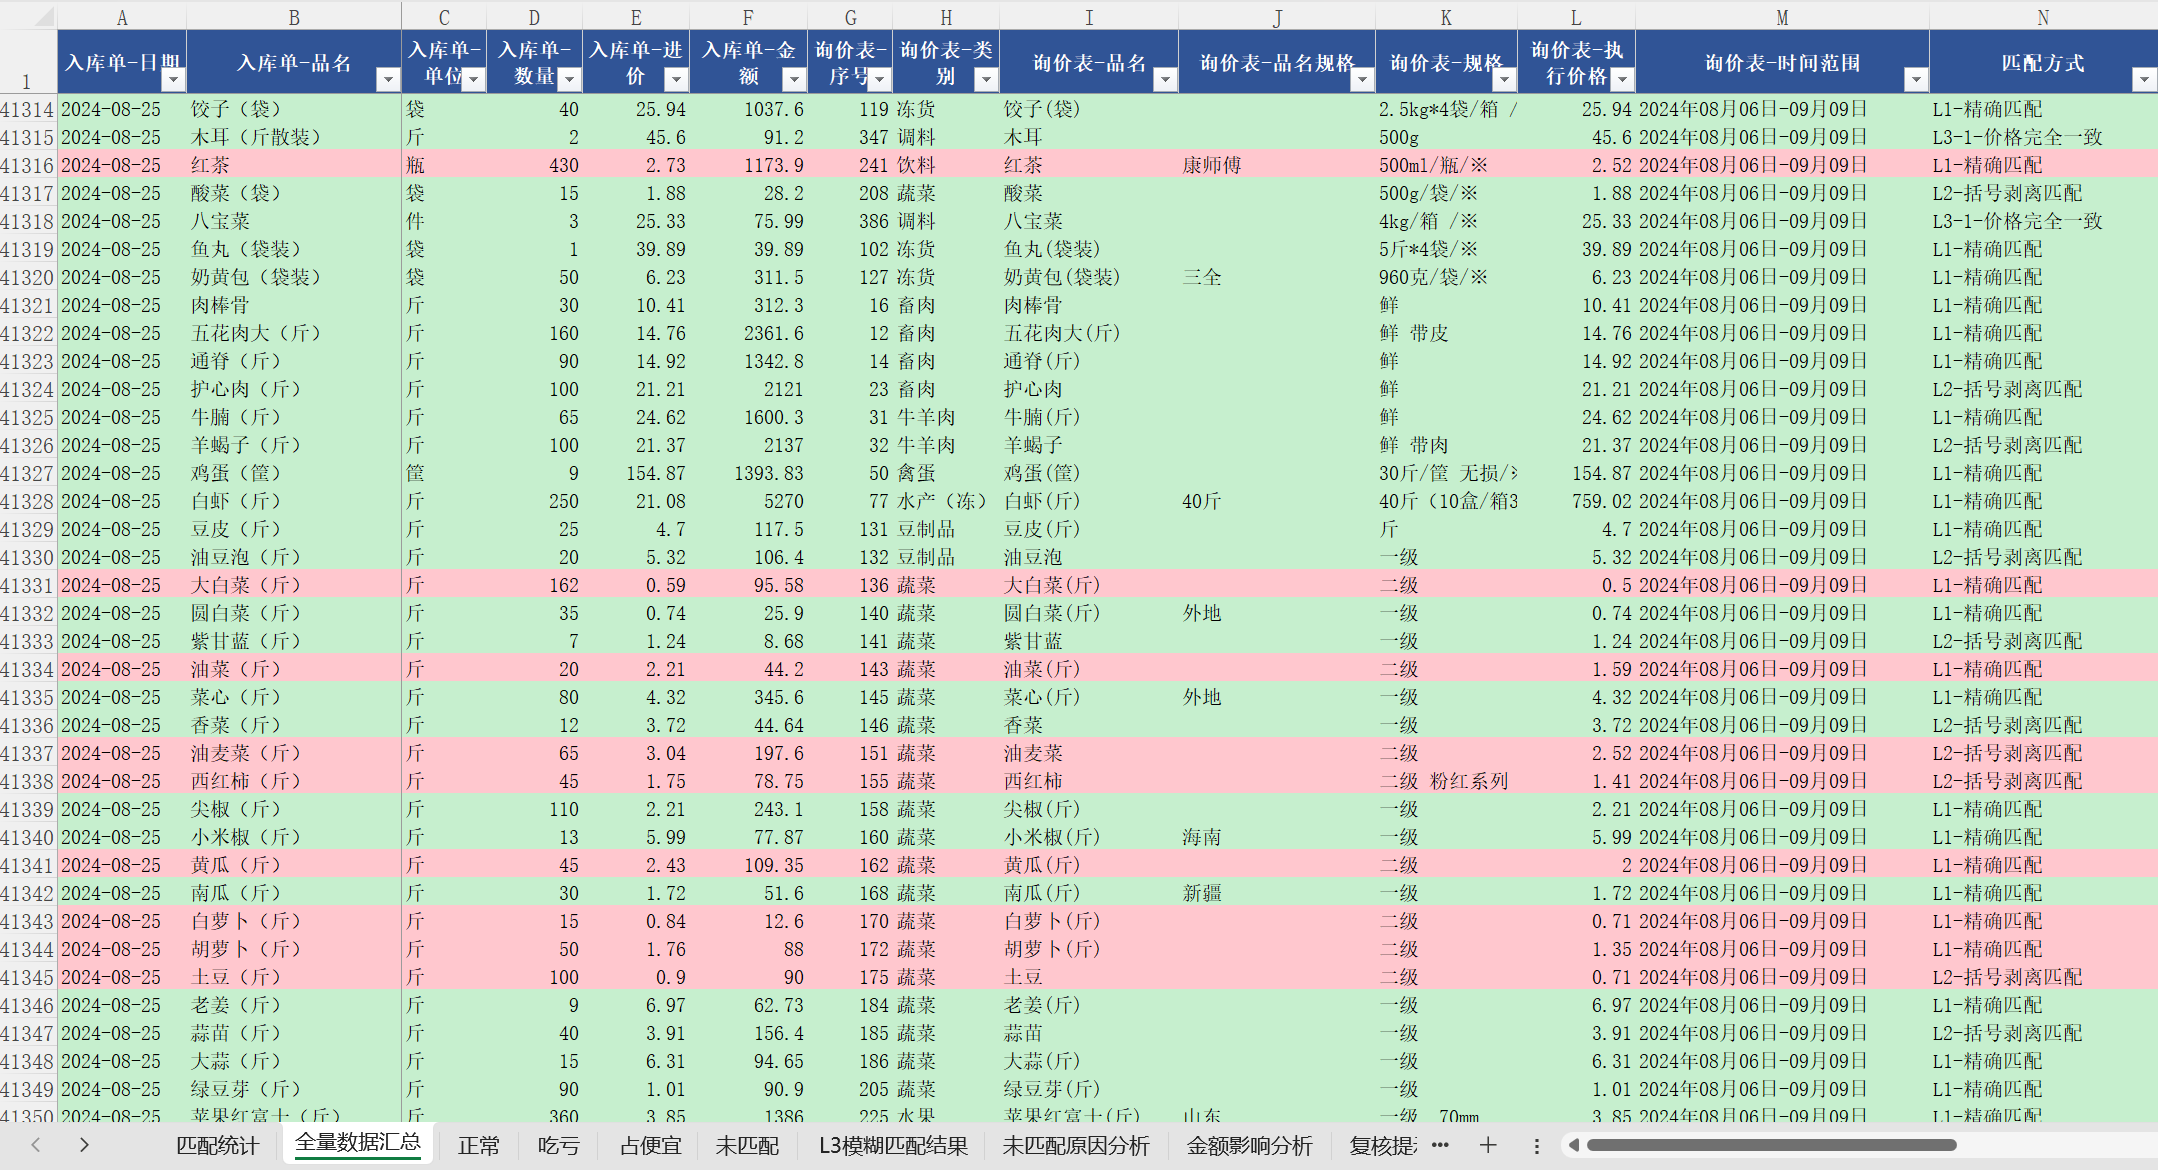Add a new sheet with plus icon
The image size is (2158, 1170).
pyautogui.click(x=1488, y=1145)
